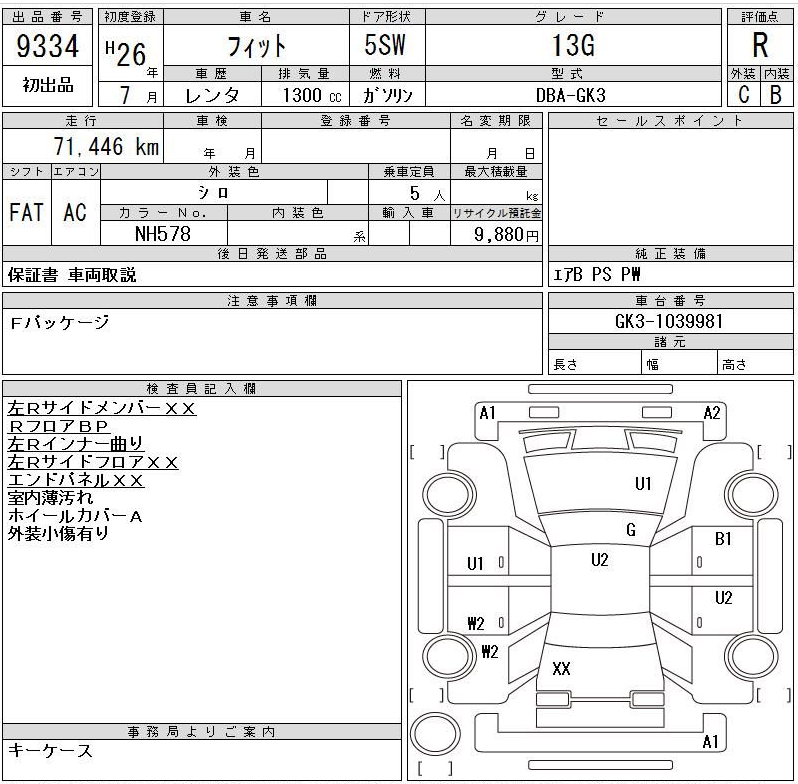Click the chassis number GK3-1039981
Screen dimensions: 798x784
coord(670,322)
